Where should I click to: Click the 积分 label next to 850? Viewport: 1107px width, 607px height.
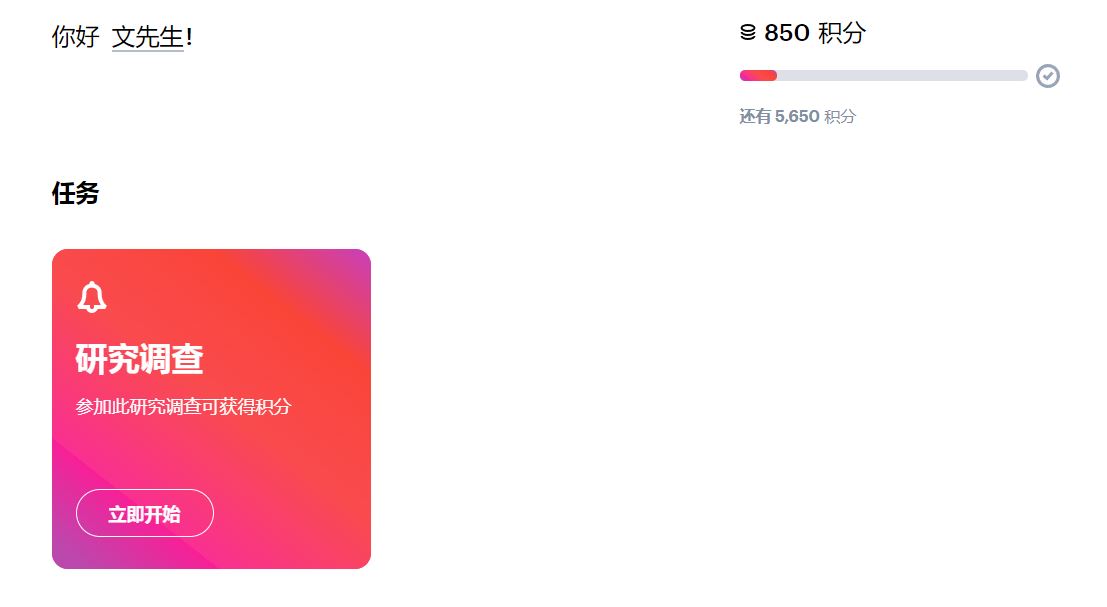click(842, 33)
